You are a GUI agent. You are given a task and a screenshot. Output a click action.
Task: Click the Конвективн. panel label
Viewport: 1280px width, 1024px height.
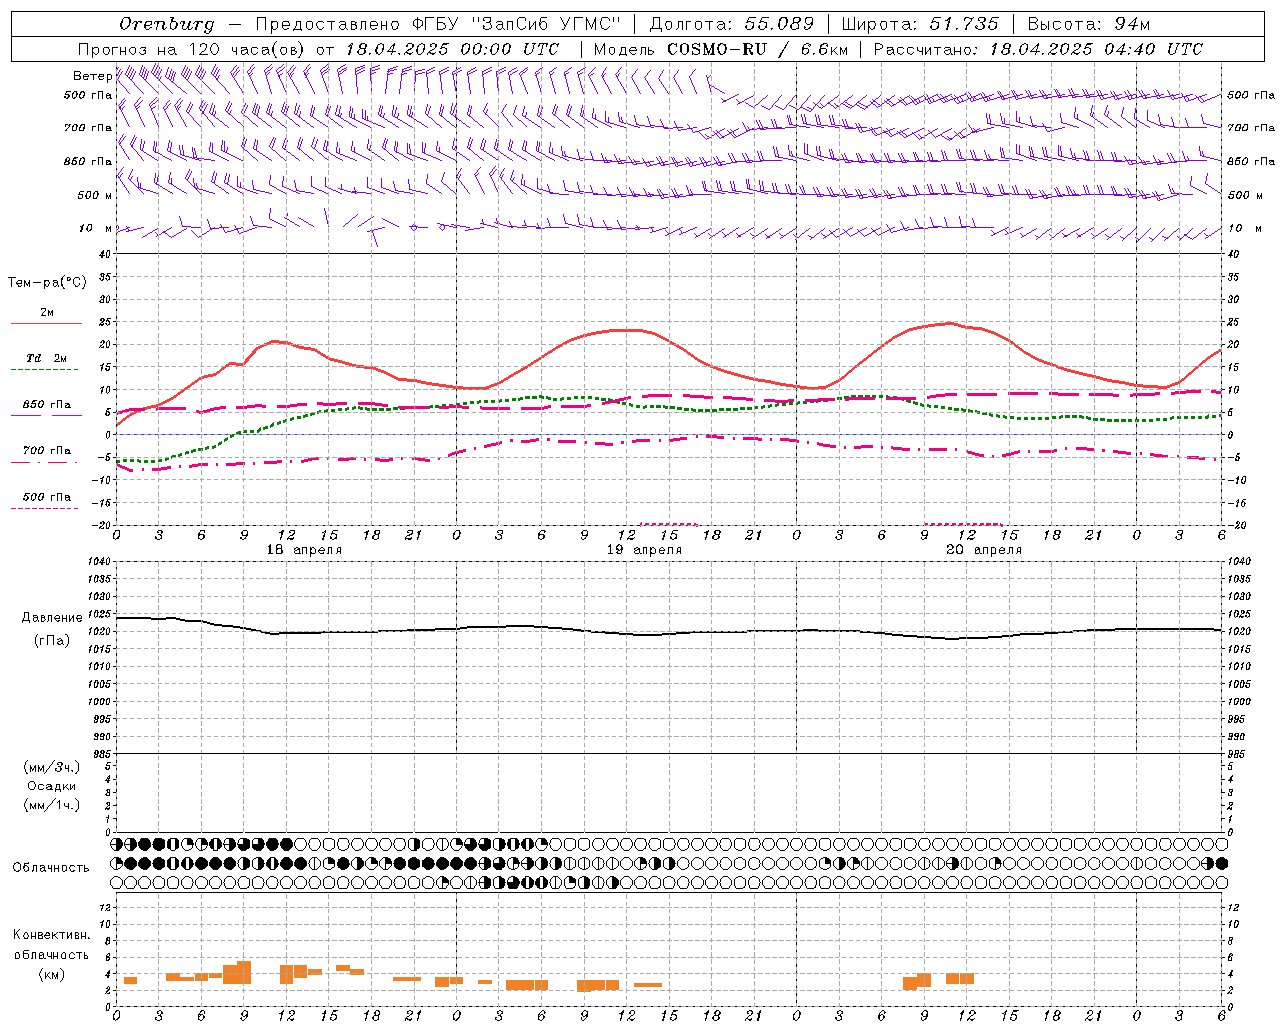coord(52,935)
